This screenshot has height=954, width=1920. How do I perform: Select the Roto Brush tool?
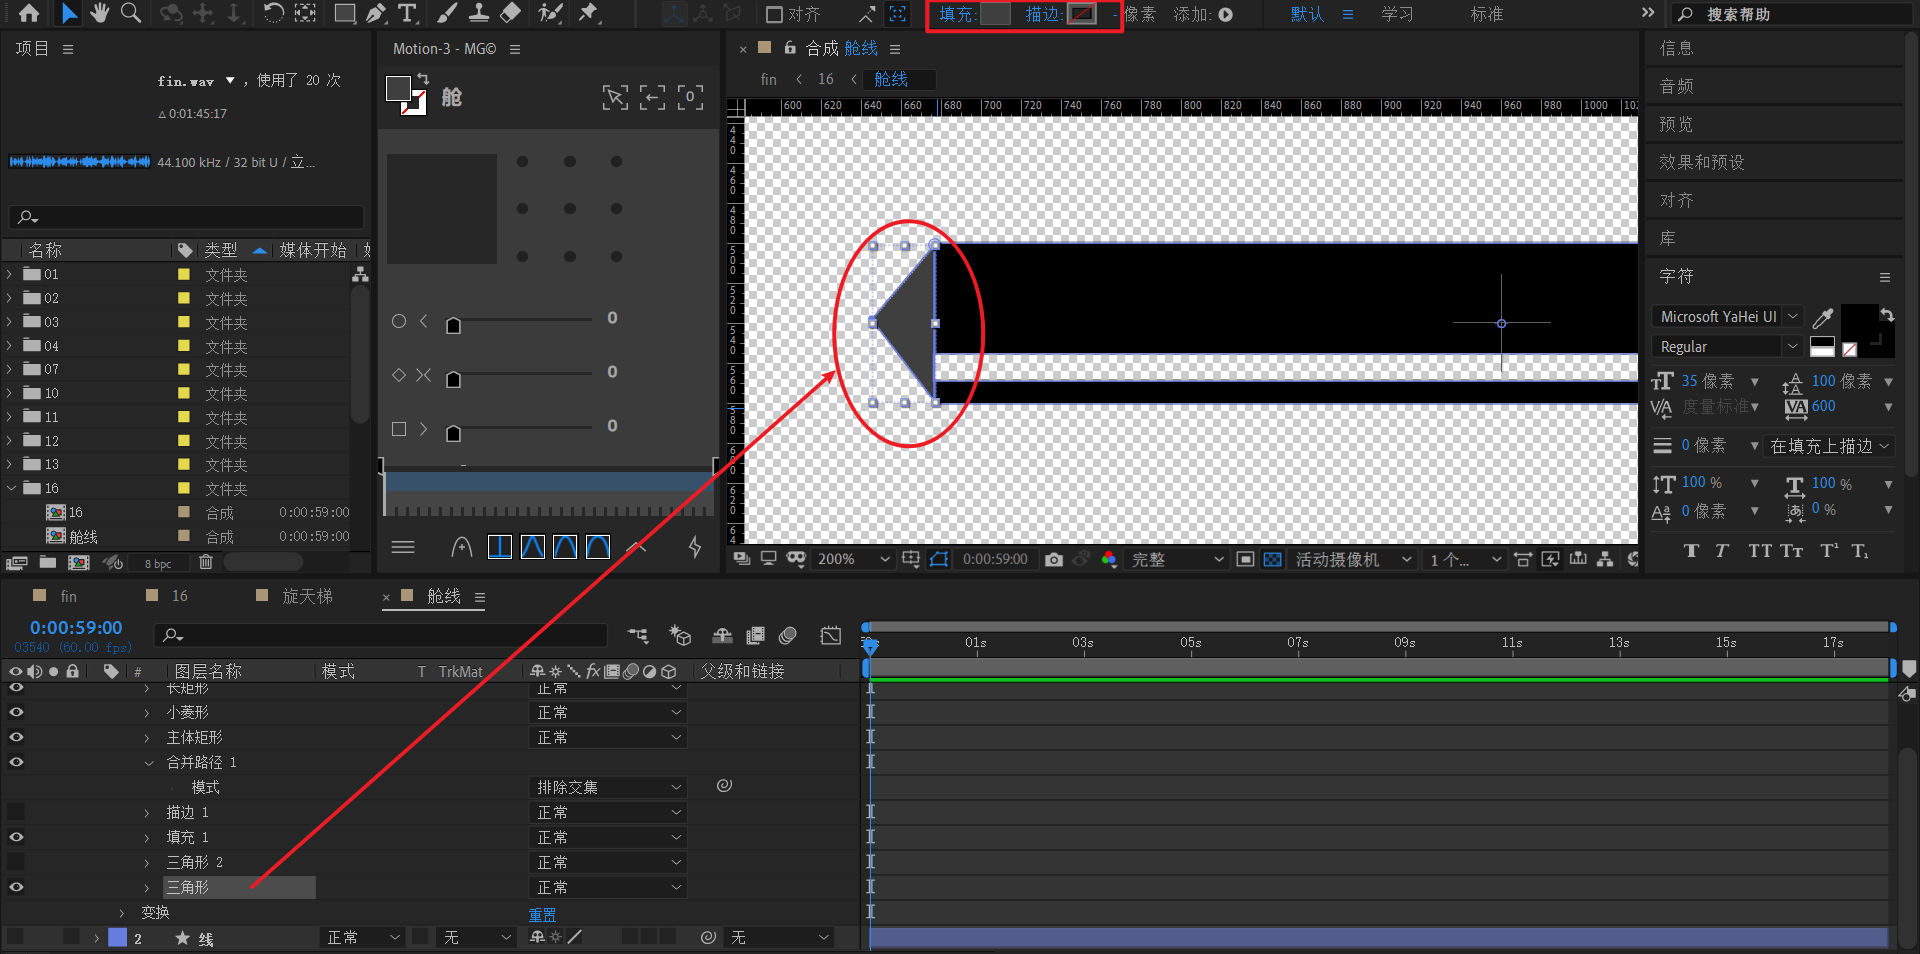point(550,13)
